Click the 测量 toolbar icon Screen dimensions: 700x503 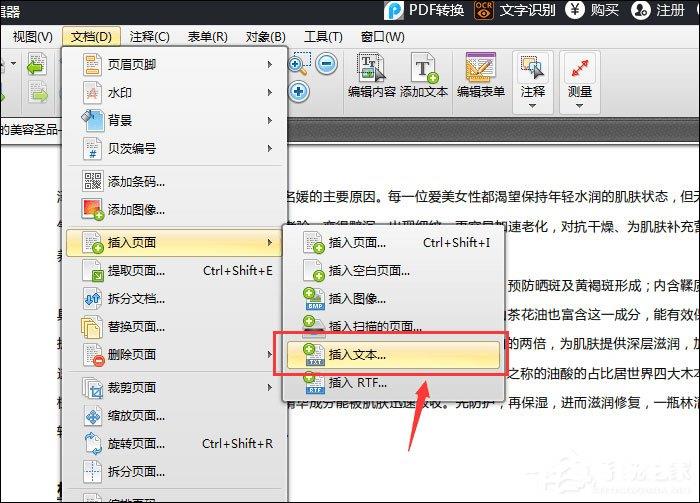tap(579, 68)
